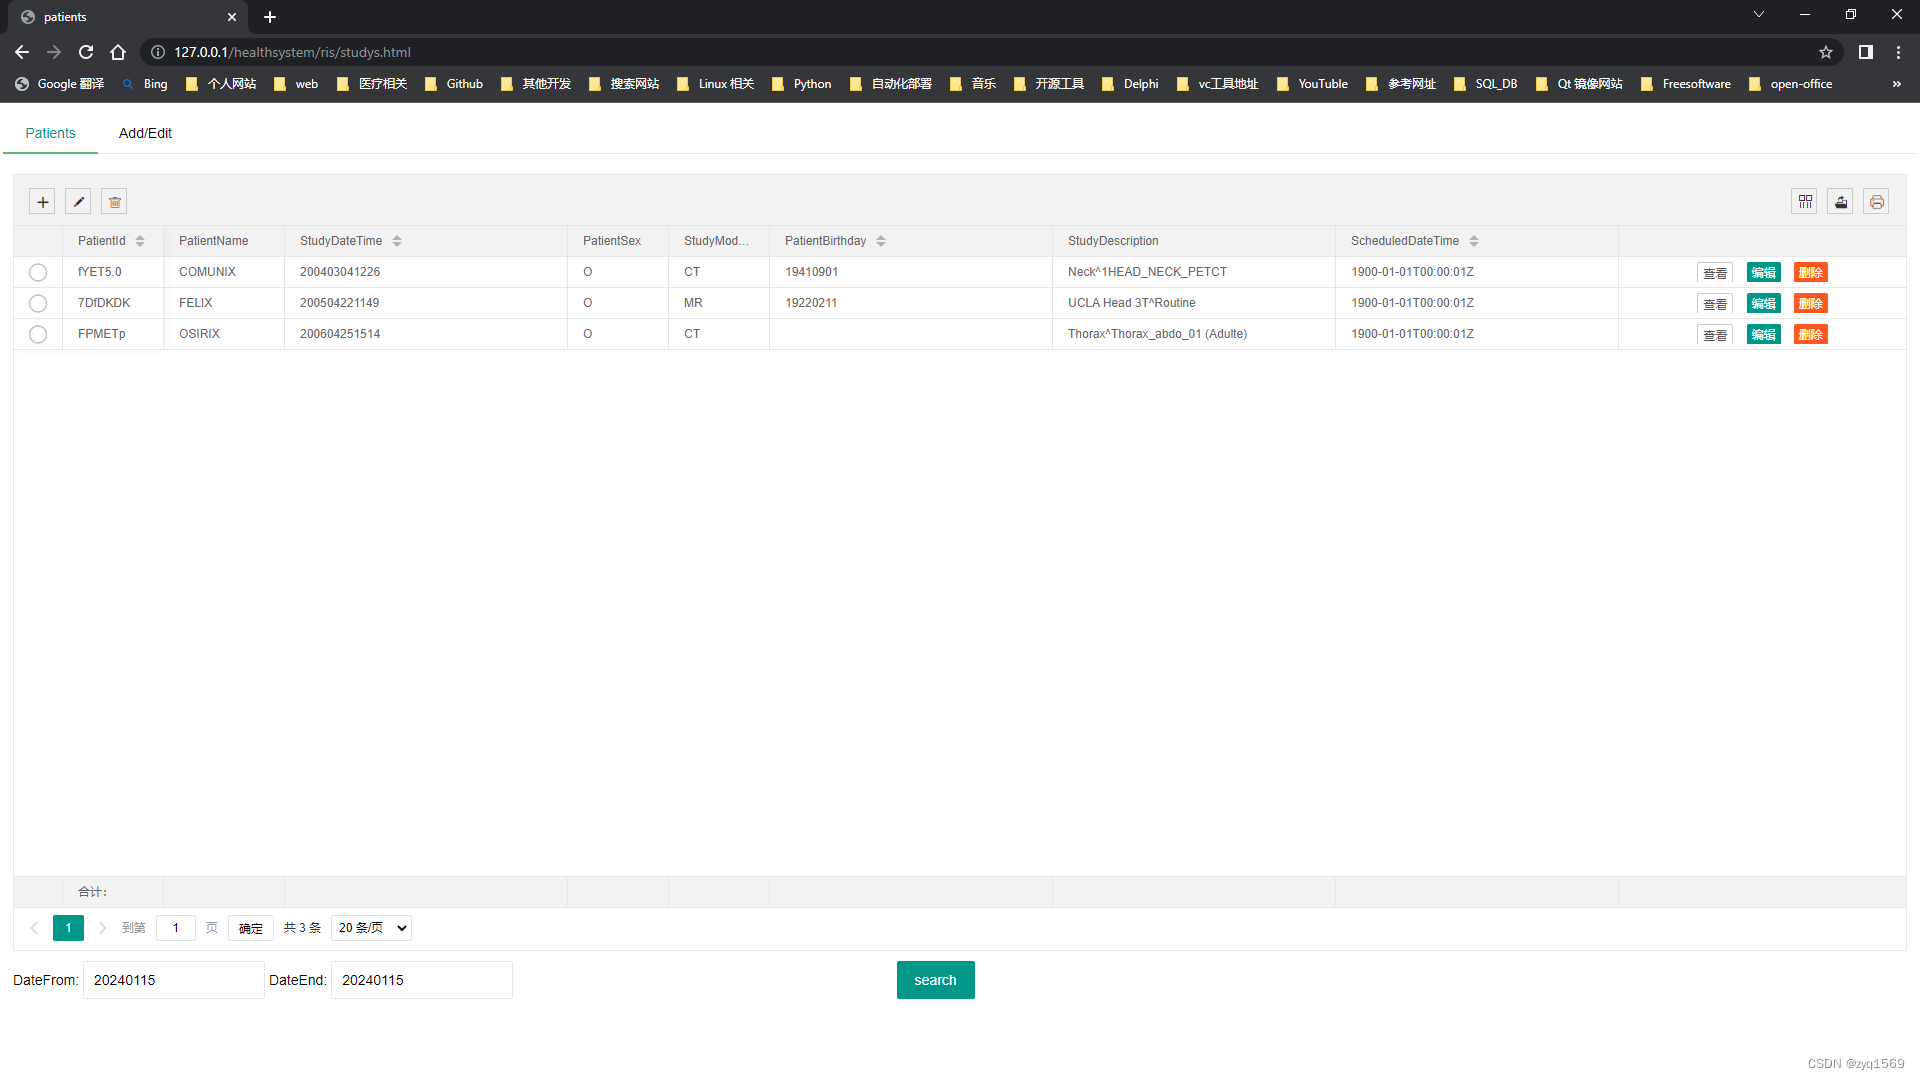The width and height of the screenshot is (1920, 1080).
Task: Sort by PatientBirthday column arrows
Action: point(881,241)
